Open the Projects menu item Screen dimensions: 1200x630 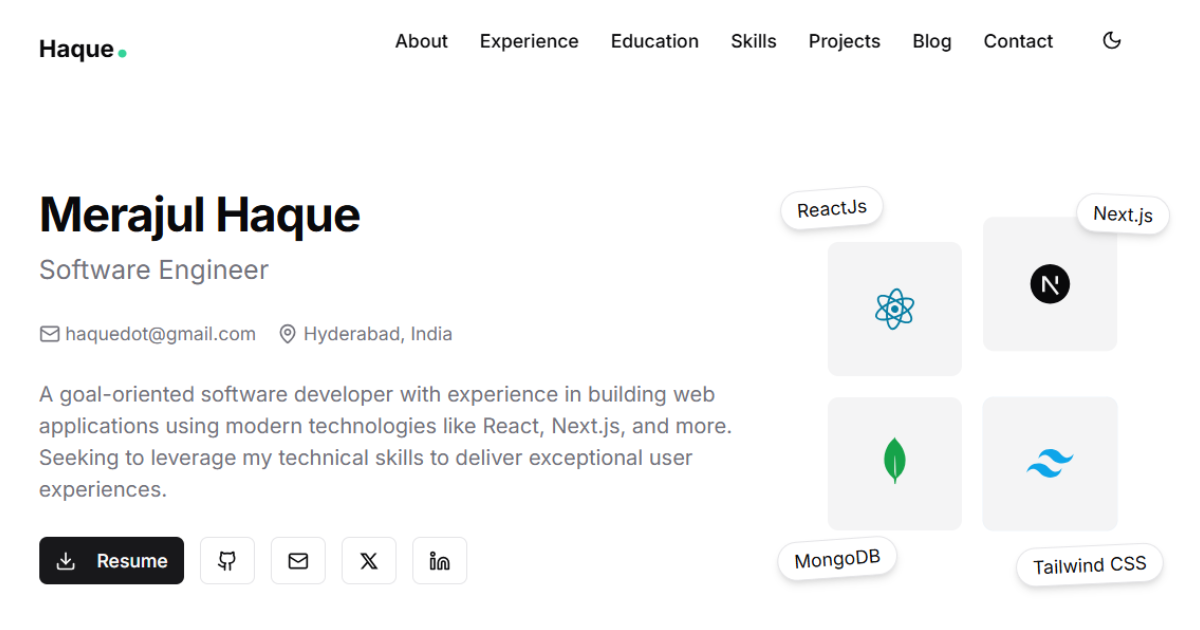coord(844,41)
